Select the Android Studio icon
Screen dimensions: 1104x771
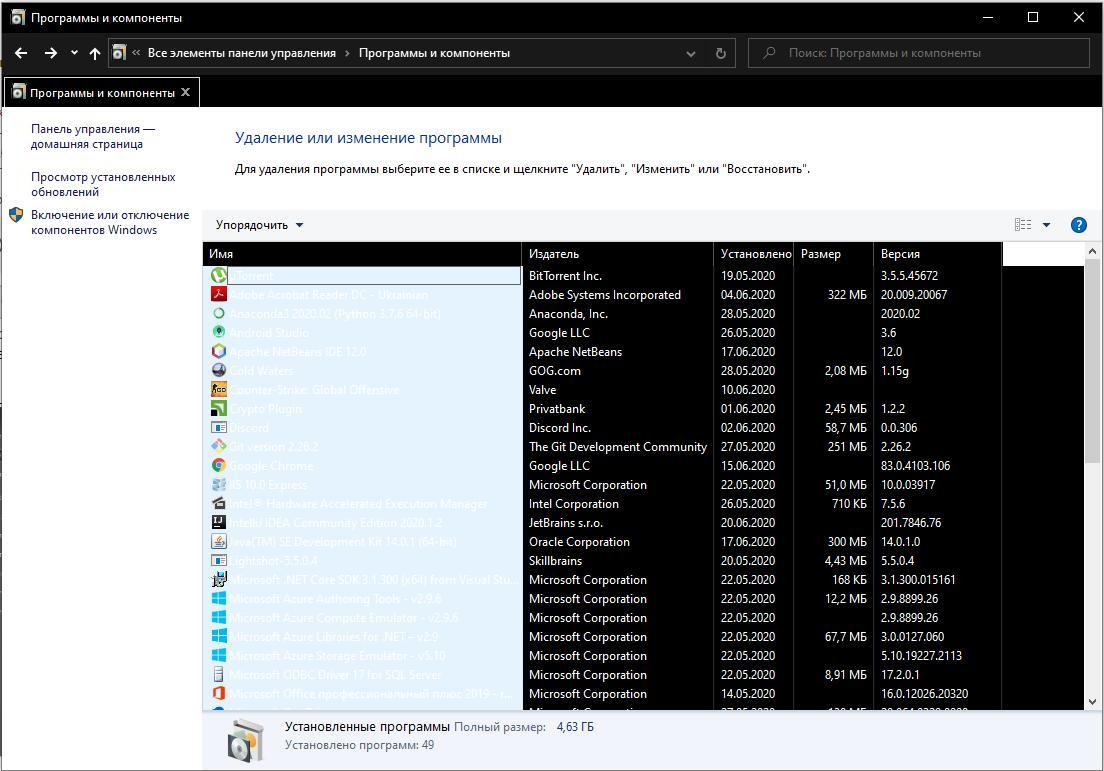pos(219,332)
